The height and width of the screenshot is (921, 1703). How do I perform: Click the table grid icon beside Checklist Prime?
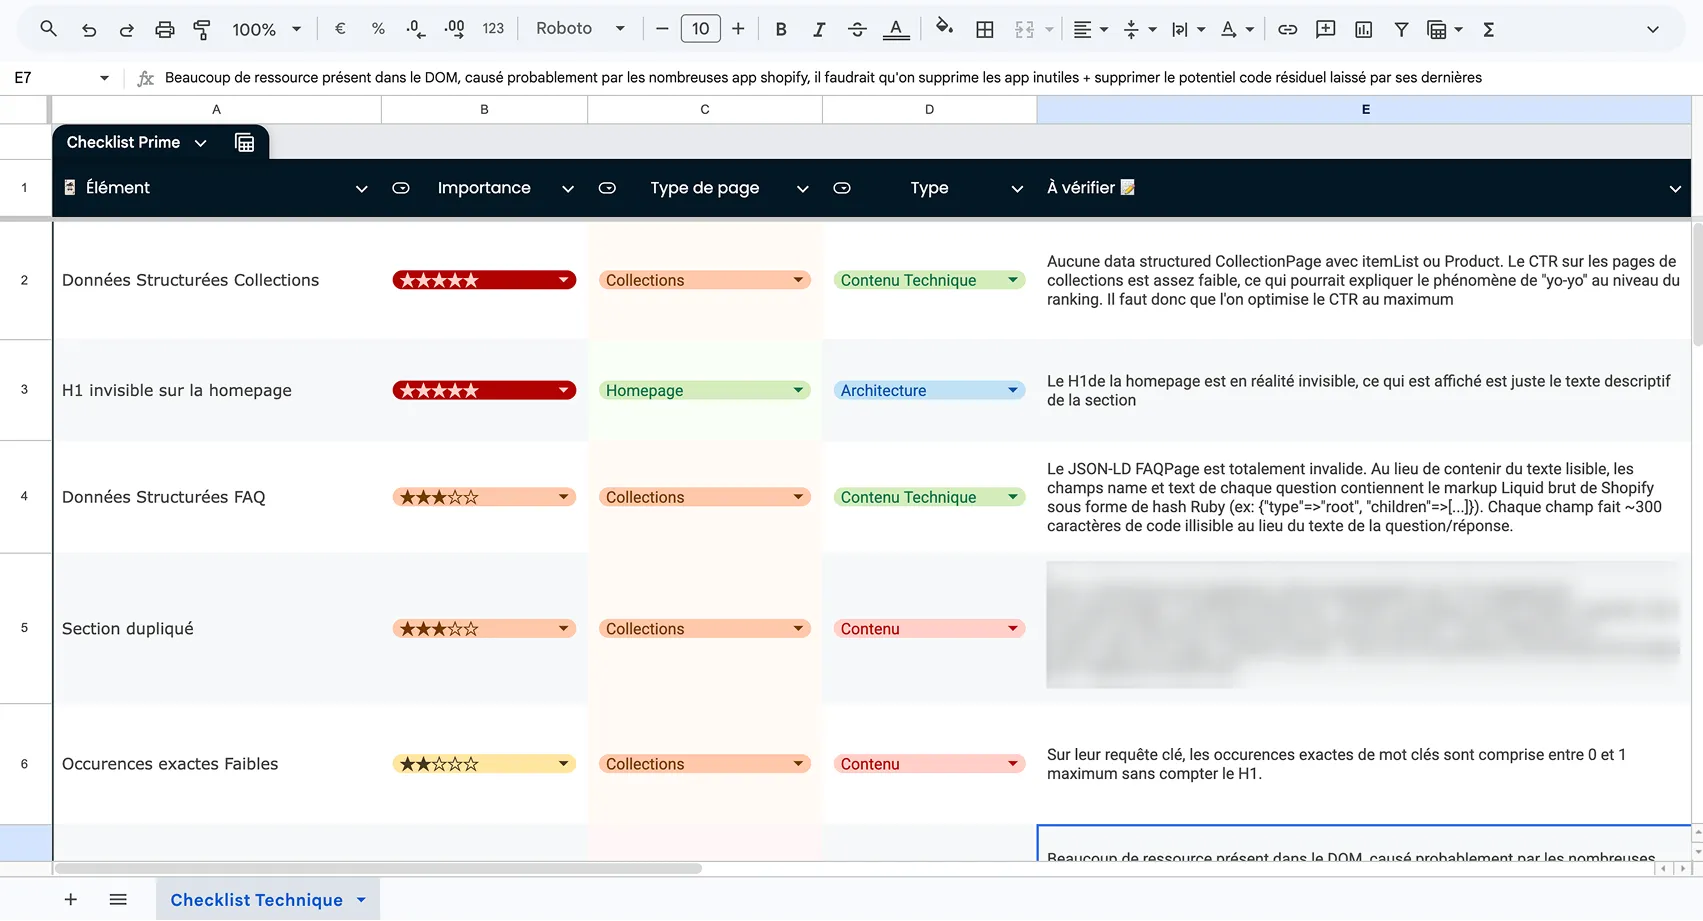[x=244, y=142]
